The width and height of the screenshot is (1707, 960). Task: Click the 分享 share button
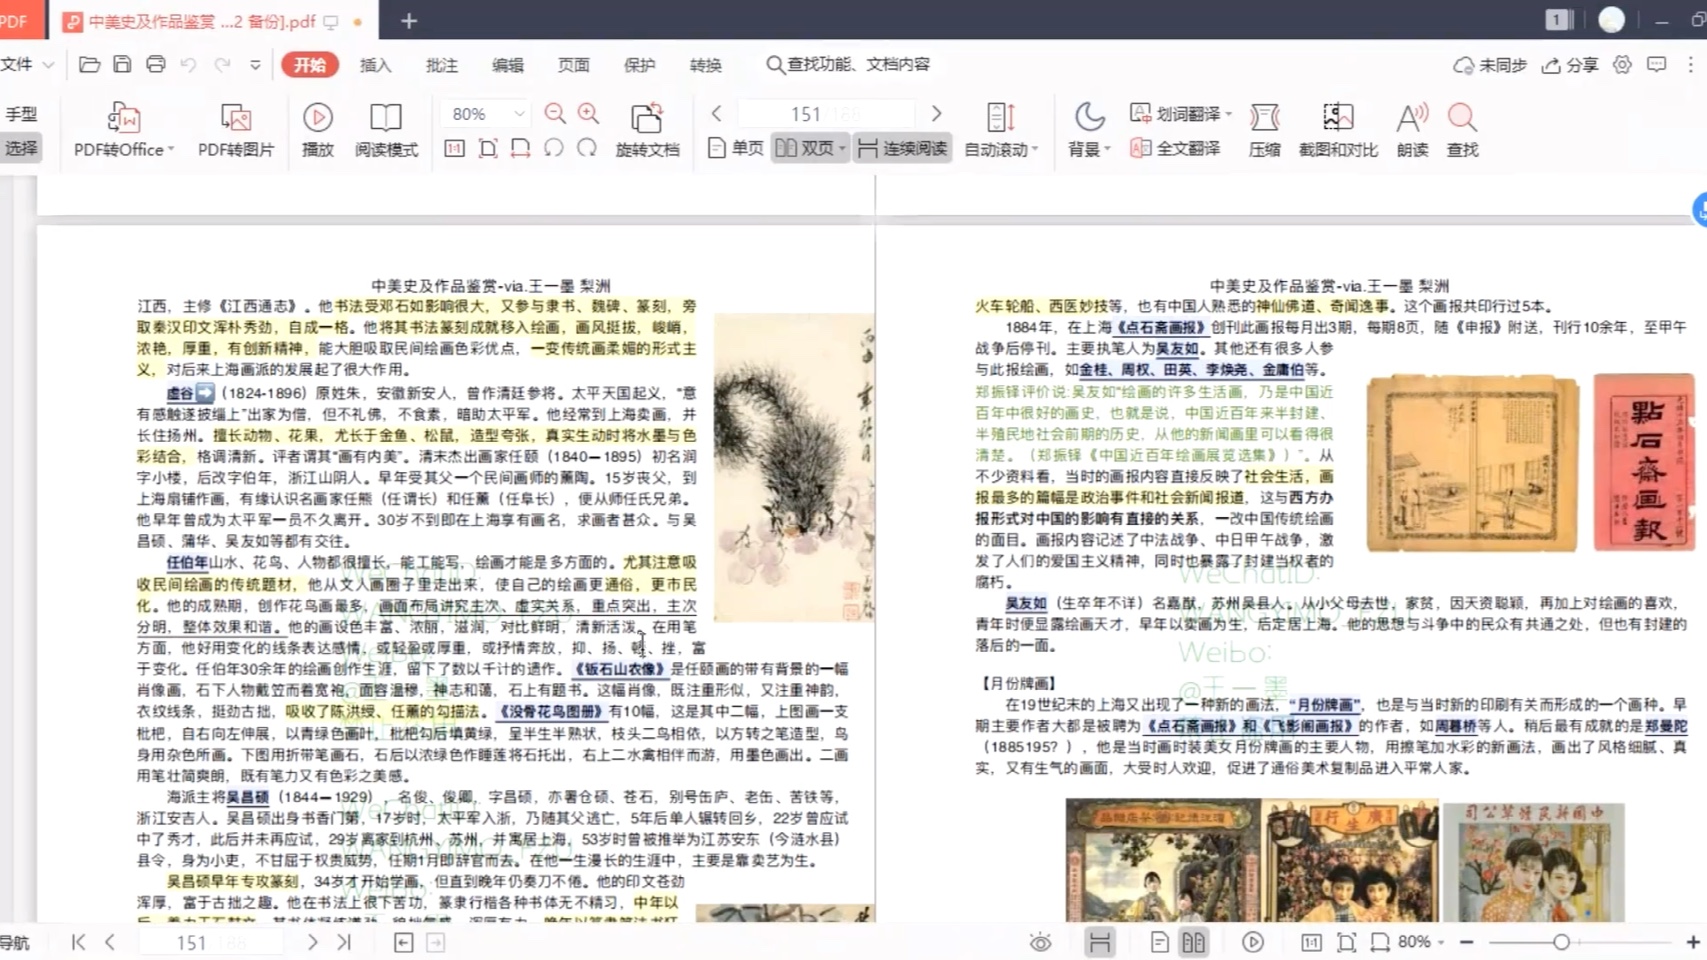(1570, 65)
